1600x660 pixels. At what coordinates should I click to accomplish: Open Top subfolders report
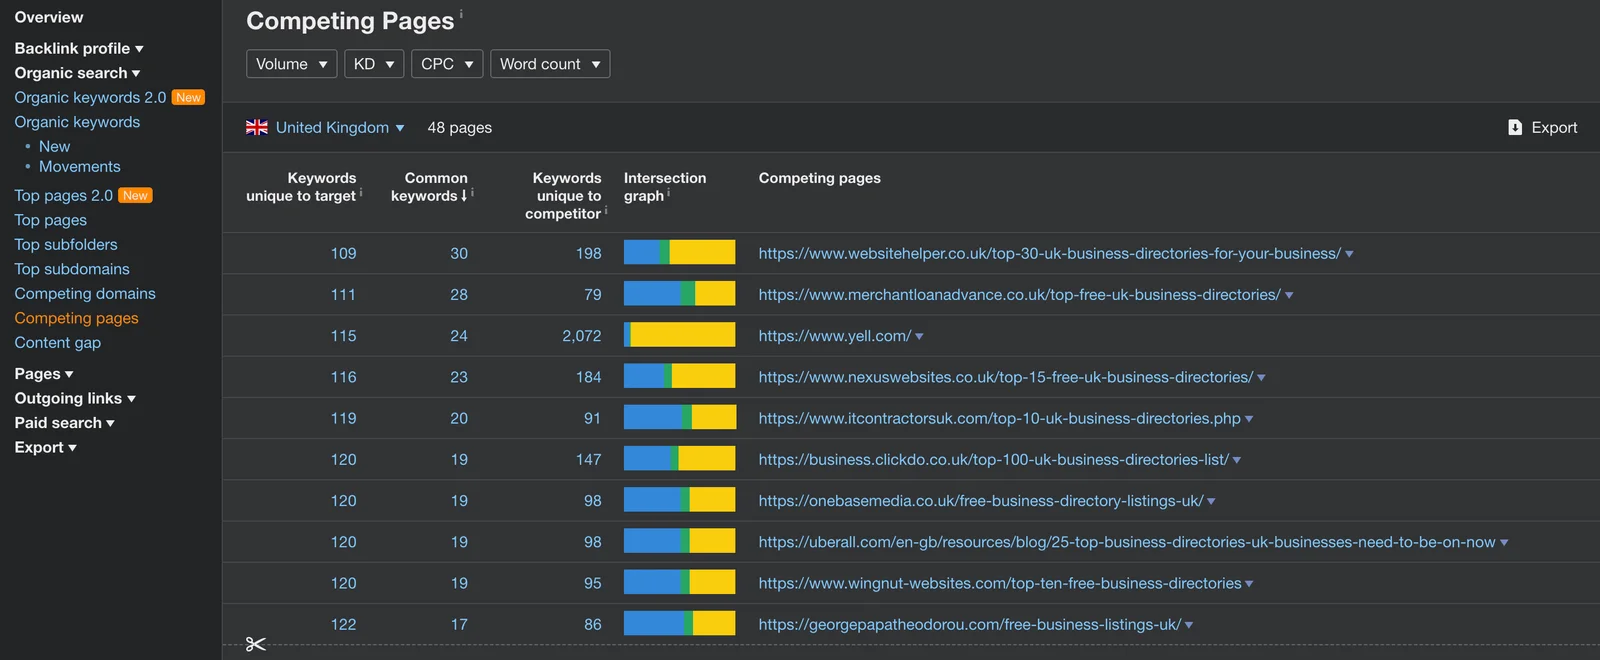point(66,244)
